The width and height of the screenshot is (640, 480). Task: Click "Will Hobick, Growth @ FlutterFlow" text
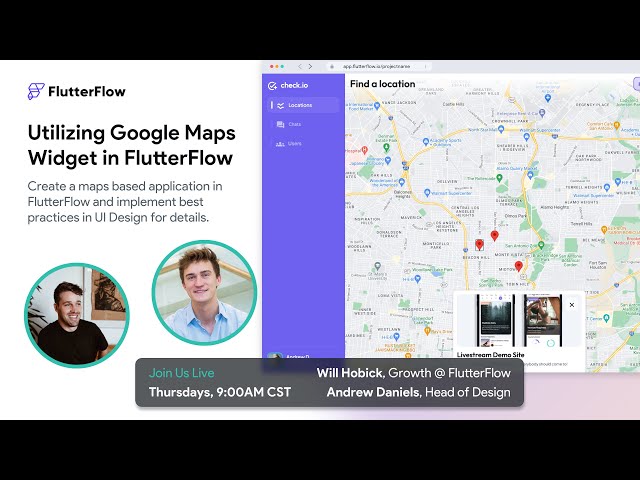[x=413, y=373]
